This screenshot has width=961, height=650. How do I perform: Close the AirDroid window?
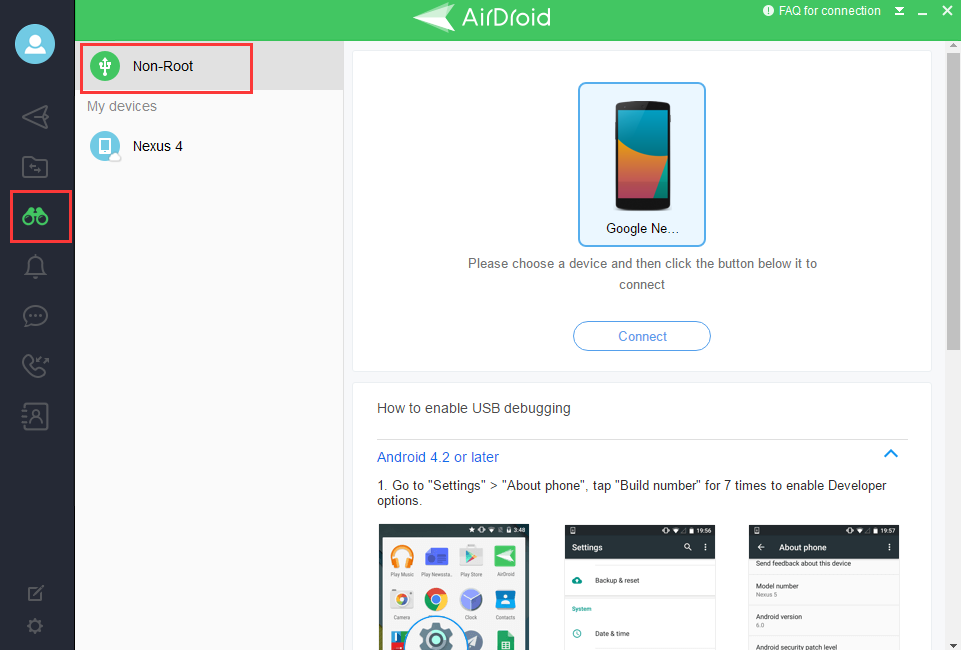(x=947, y=10)
